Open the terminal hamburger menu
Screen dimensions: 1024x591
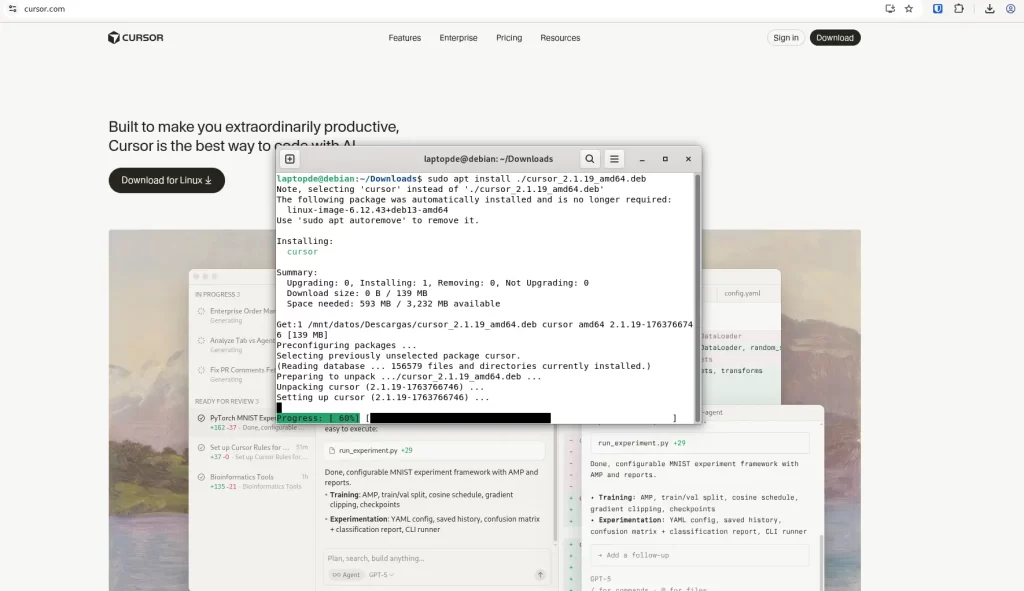615,159
